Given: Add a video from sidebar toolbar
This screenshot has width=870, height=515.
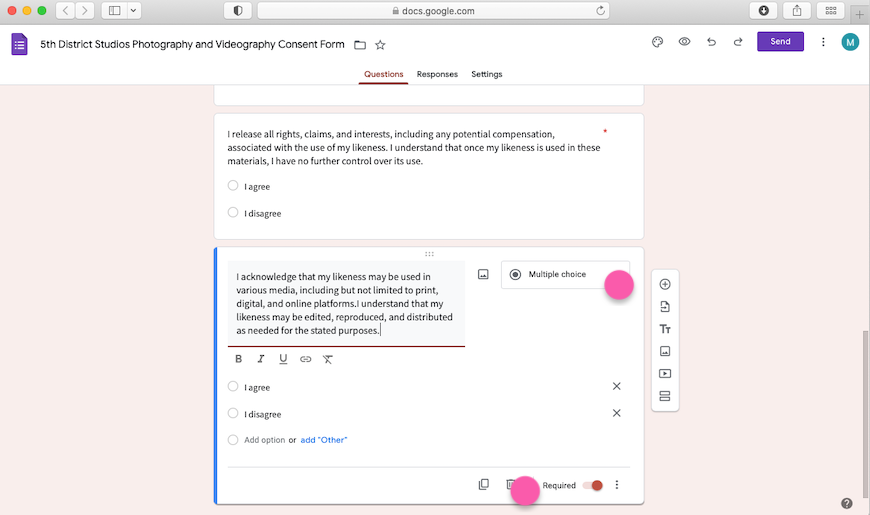Looking at the screenshot, I should click(x=665, y=374).
